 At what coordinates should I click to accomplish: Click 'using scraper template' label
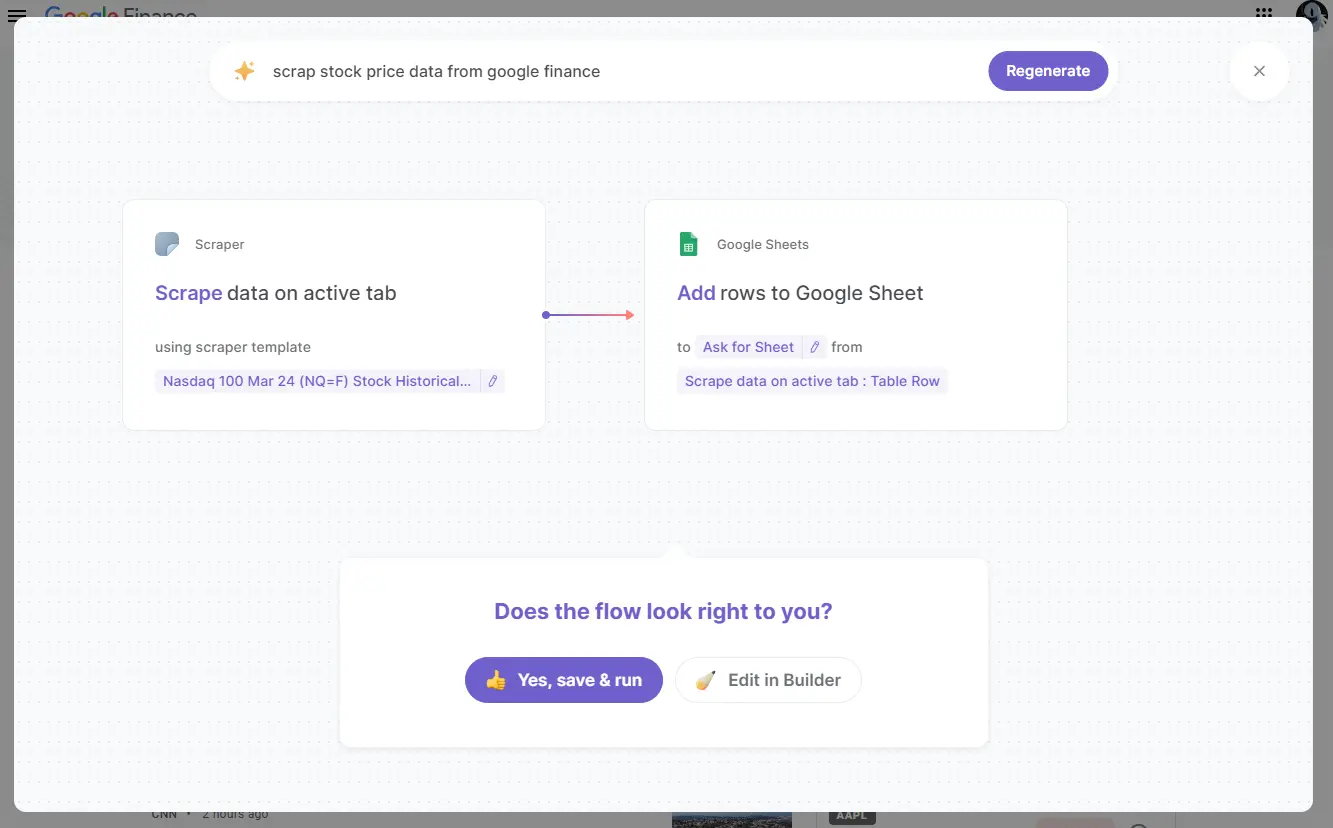pyautogui.click(x=233, y=347)
